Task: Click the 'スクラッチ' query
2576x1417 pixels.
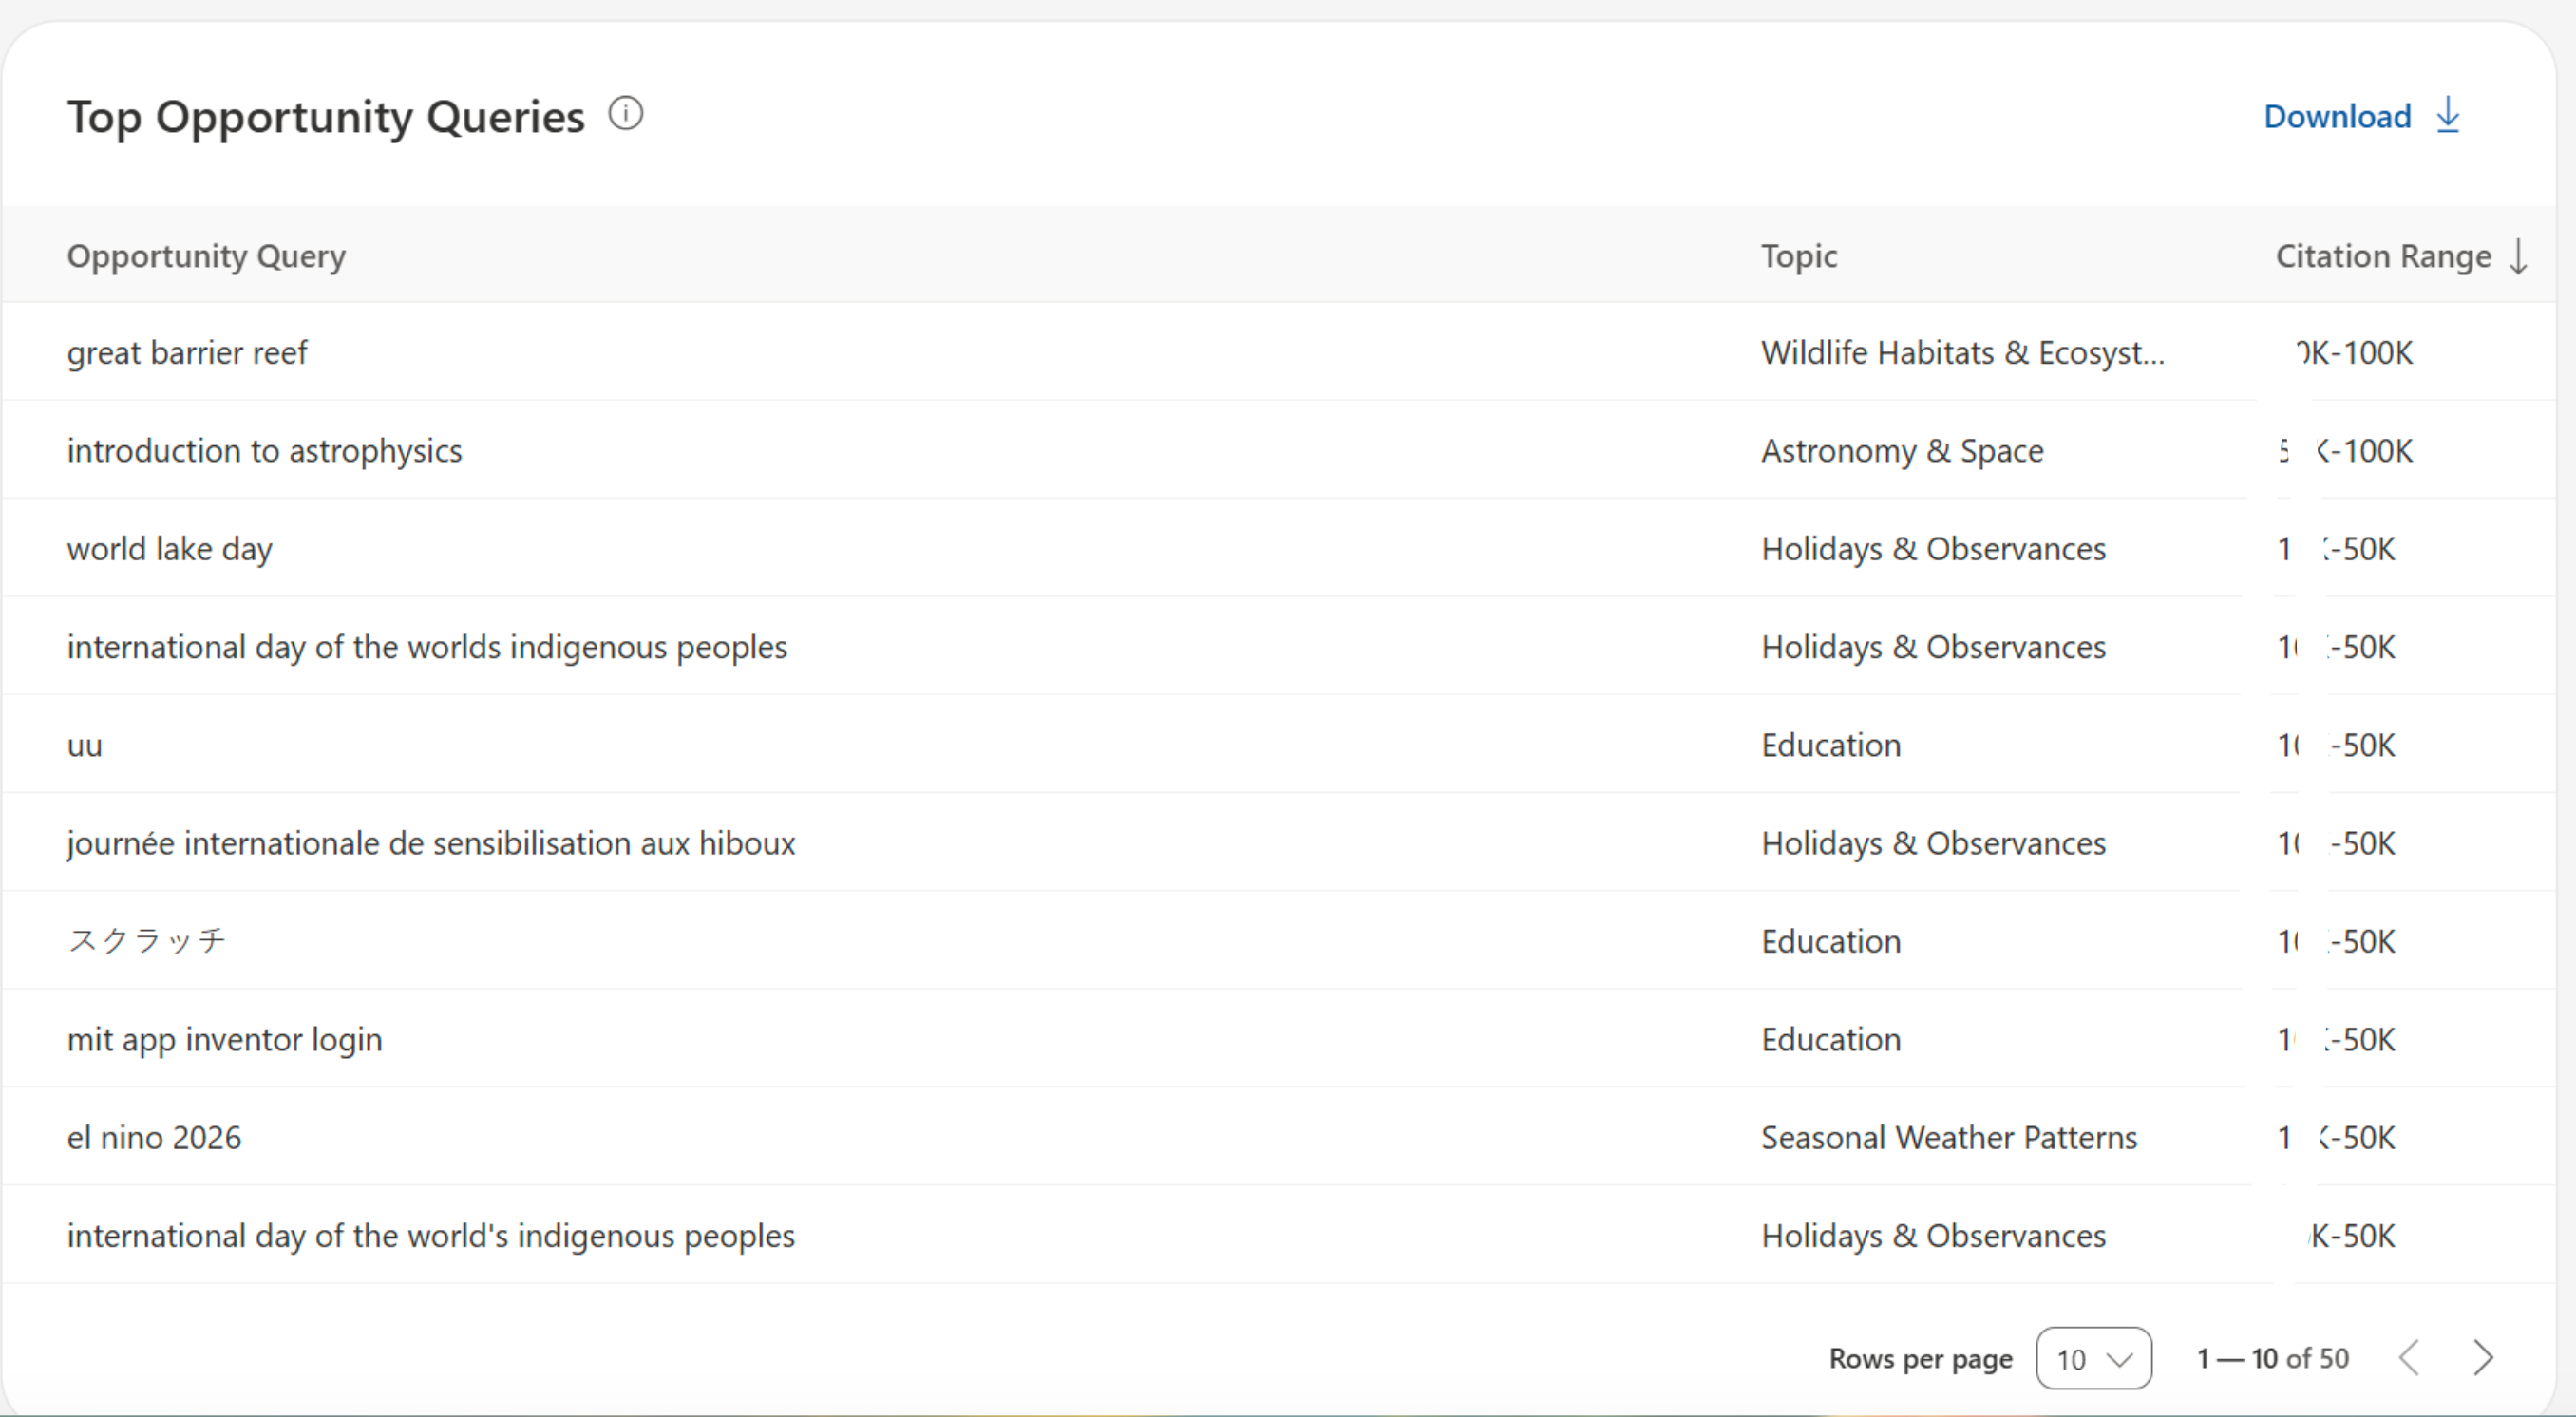Action: (x=147, y=941)
